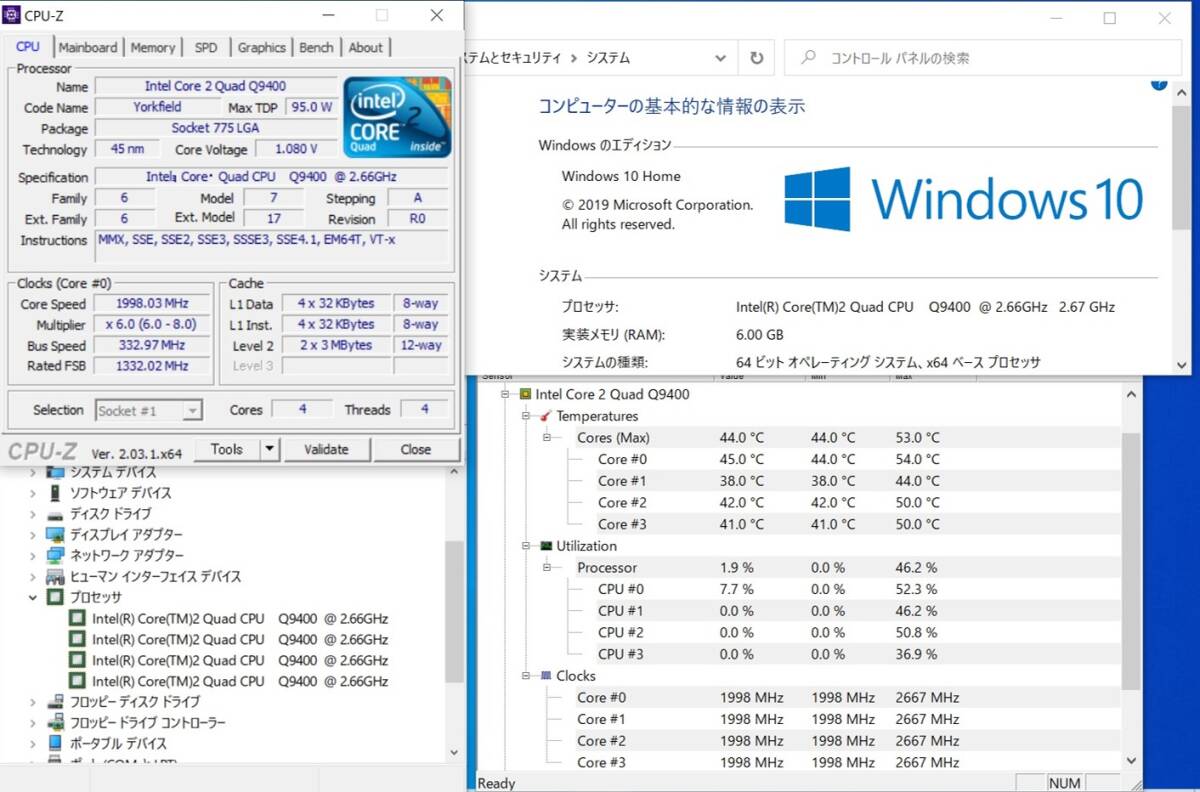The height and width of the screenshot is (792, 1200).
Task: Click the thermometer icon beside Temperatures
Action: point(545,416)
